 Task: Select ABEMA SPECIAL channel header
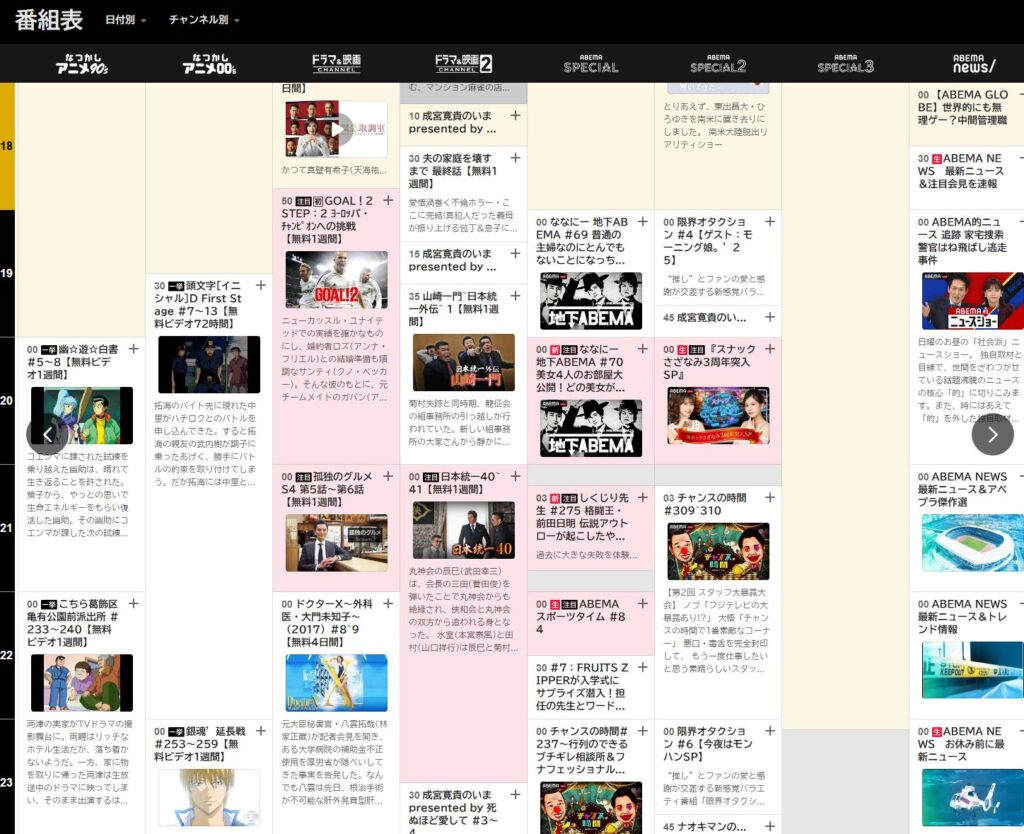point(590,63)
